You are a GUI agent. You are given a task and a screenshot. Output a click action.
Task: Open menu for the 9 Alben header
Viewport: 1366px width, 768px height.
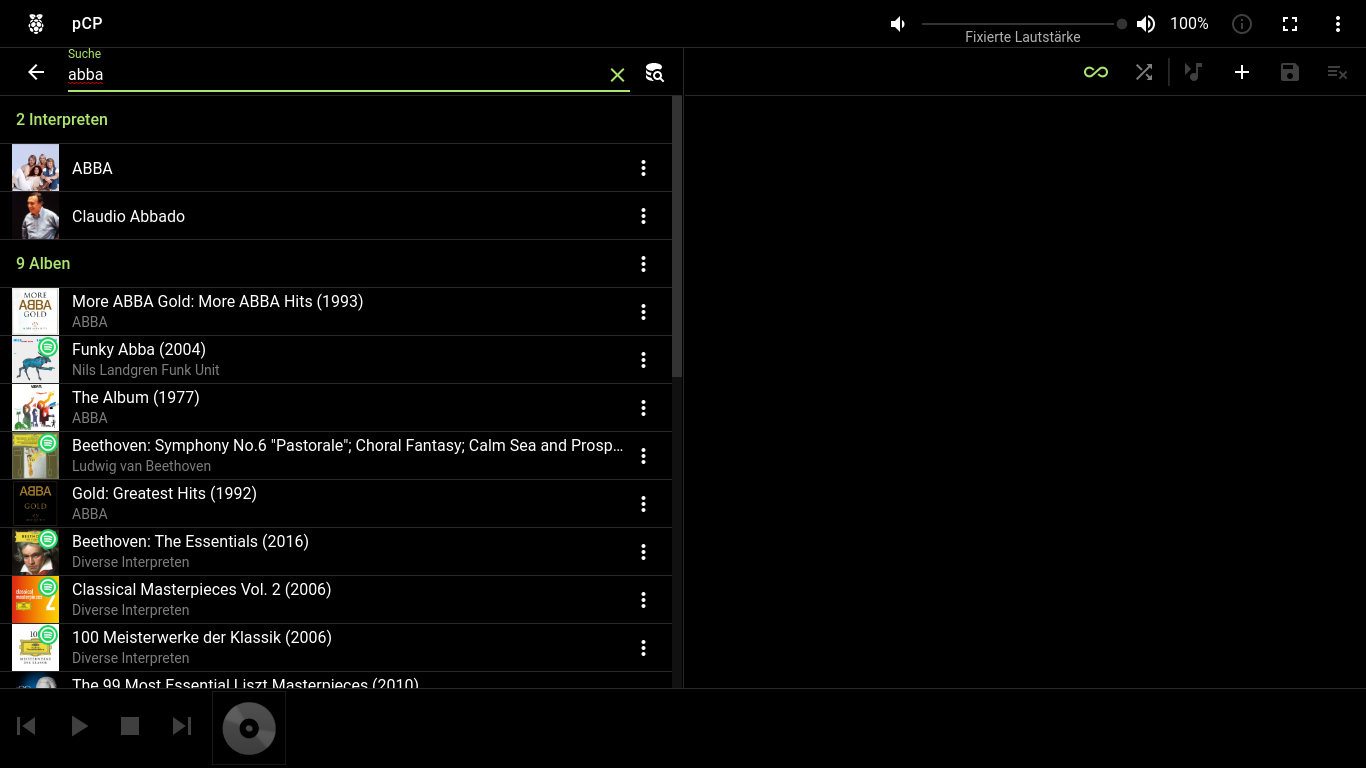643,264
